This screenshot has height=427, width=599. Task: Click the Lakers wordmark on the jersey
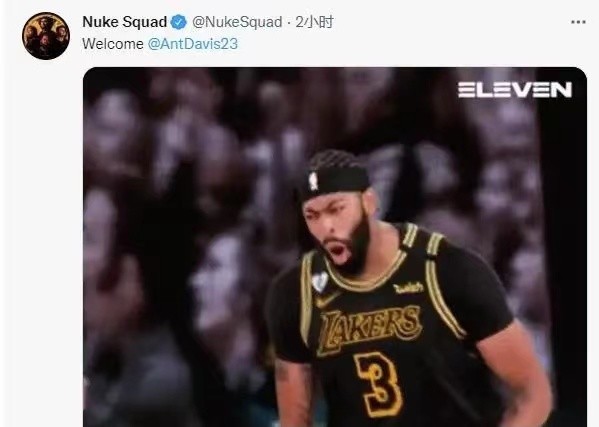coord(369,328)
